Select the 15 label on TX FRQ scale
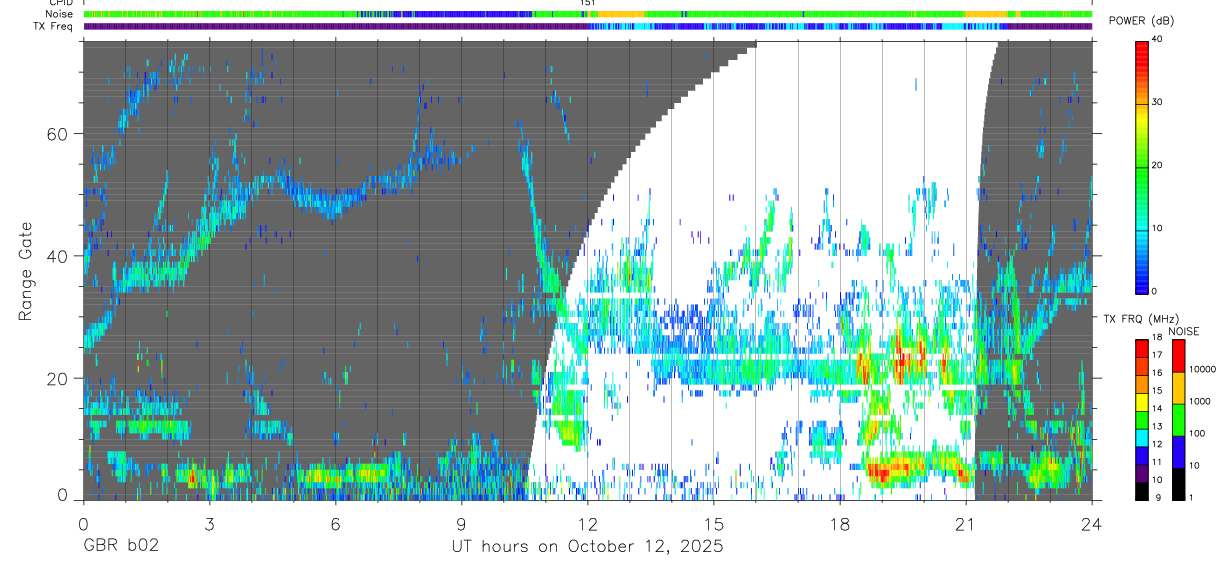Image resolution: width=1228 pixels, height=567 pixels. pyautogui.click(x=1156, y=391)
